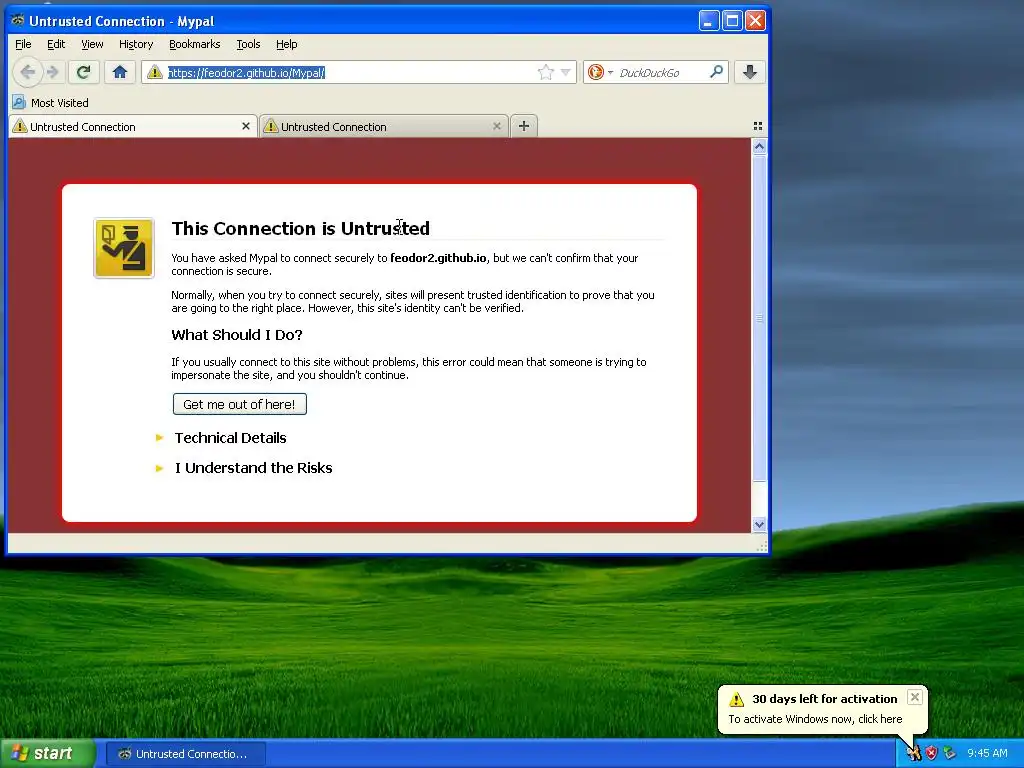1024x768 pixels.
Task: Click the warning icon in address bar
Action: (x=155, y=72)
